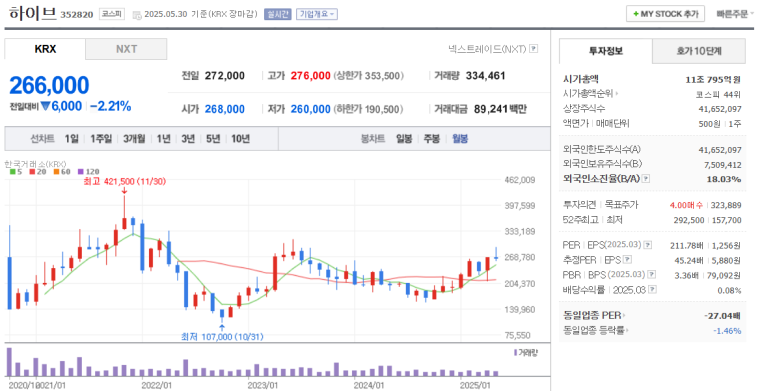Screen dimensions: 773x391
Task: Open help icon next to 추정PER EPS
Action: [627, 260]
